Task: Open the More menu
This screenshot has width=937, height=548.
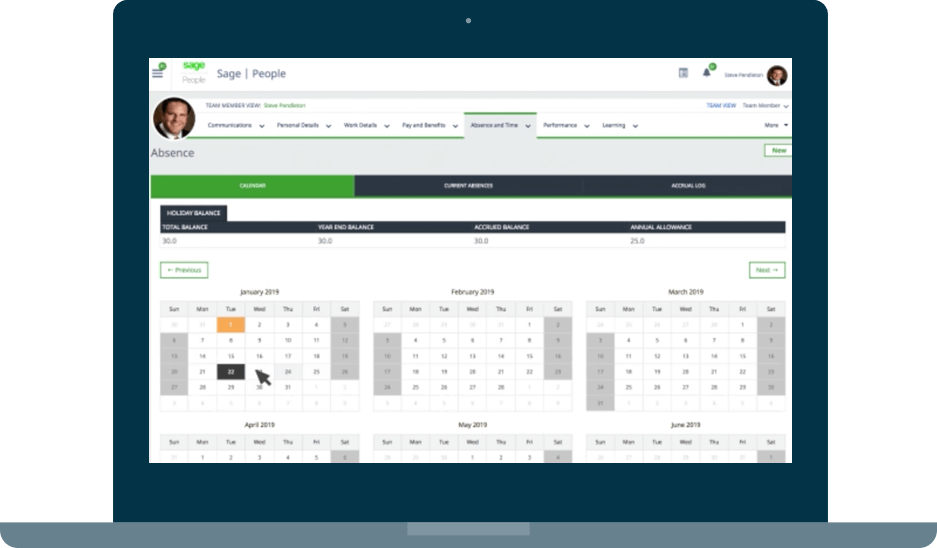Action: [776, 126]
